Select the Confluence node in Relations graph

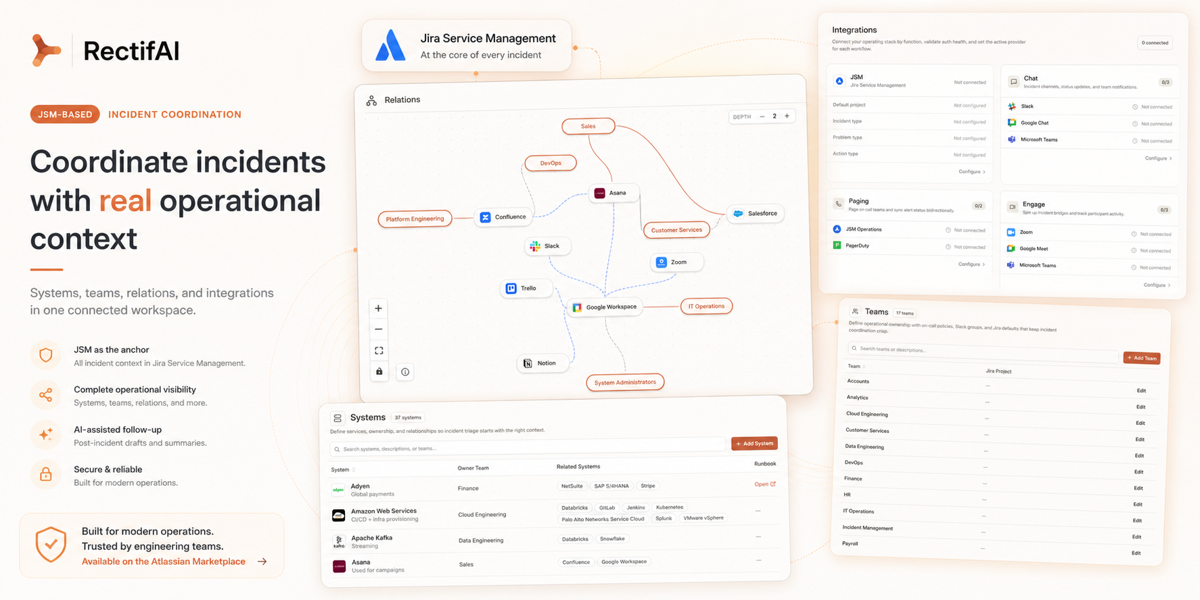coord(503,217)
